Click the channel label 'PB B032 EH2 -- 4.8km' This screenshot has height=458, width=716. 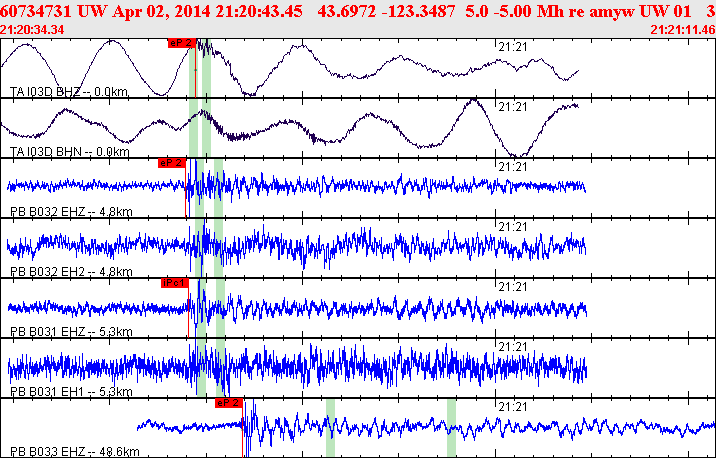(71, 272)
